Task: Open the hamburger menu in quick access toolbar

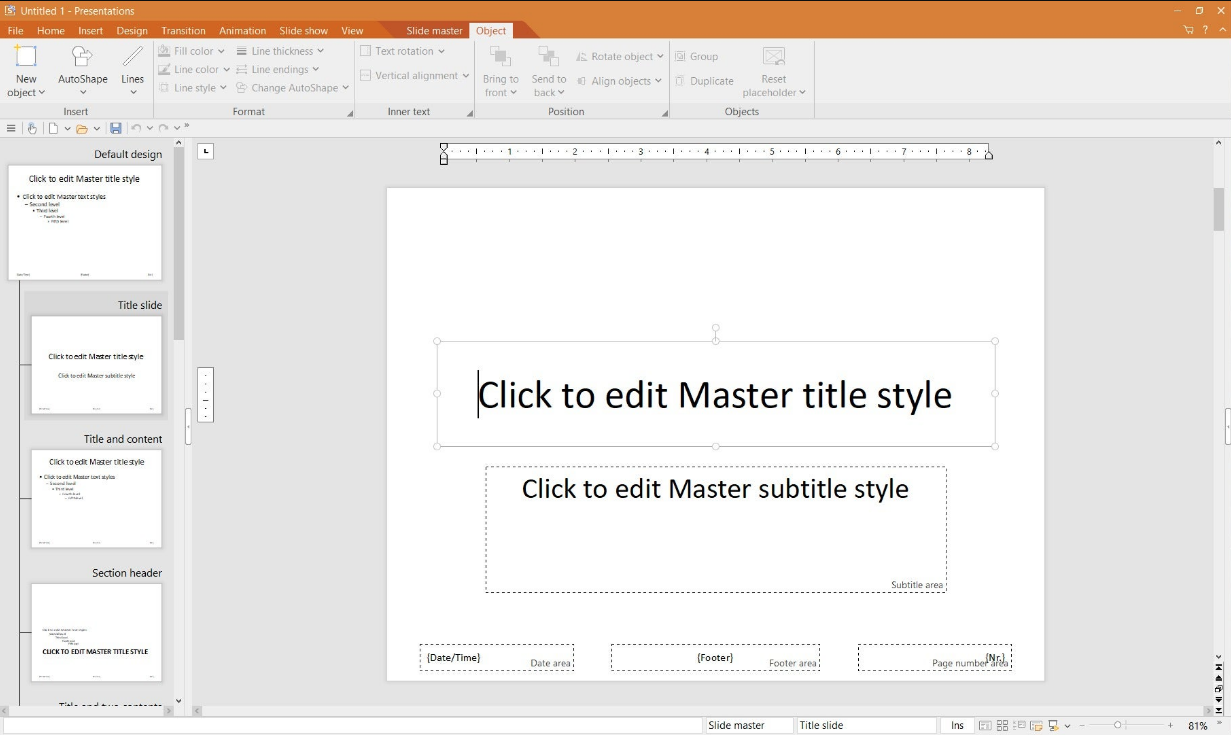Action: pyautogui.click(x=11, y=128)
